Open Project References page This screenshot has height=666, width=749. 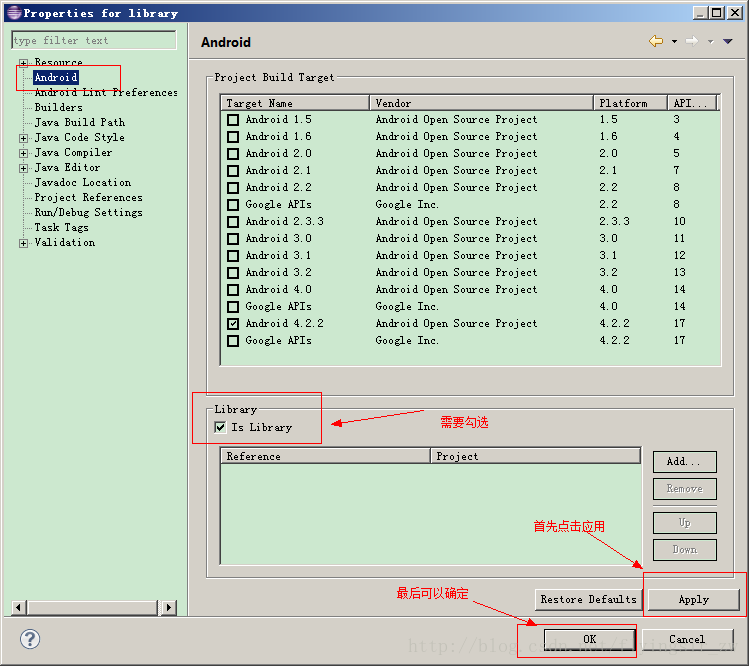[88, 197]
